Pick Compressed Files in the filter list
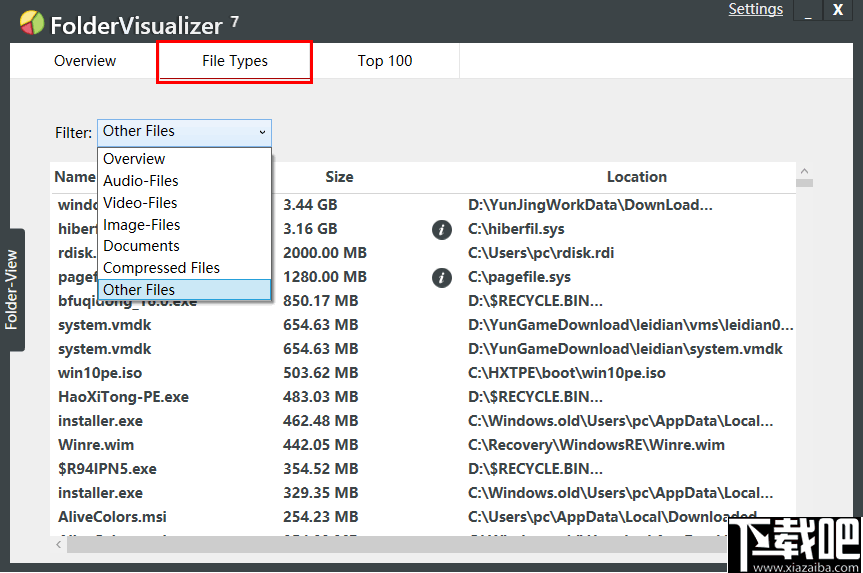 (x=161, y=268)
